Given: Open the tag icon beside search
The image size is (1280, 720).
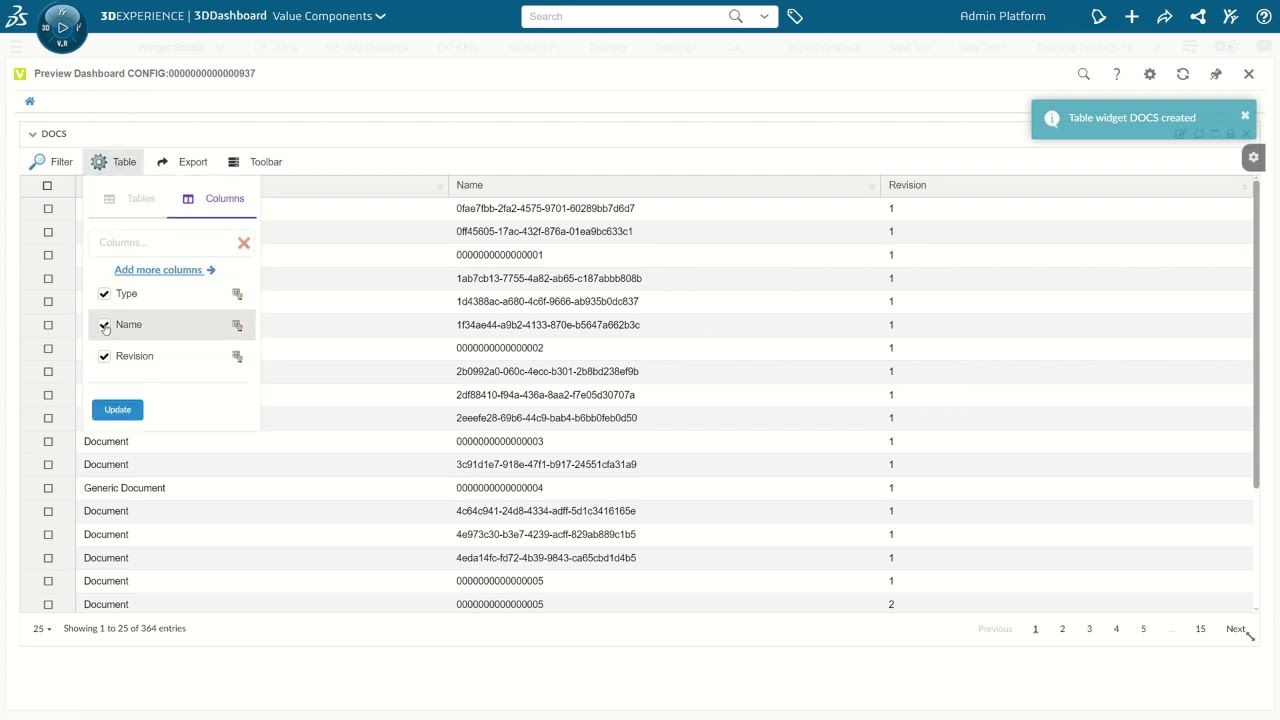Looking at the screenshot, I should tap(795, 16).
